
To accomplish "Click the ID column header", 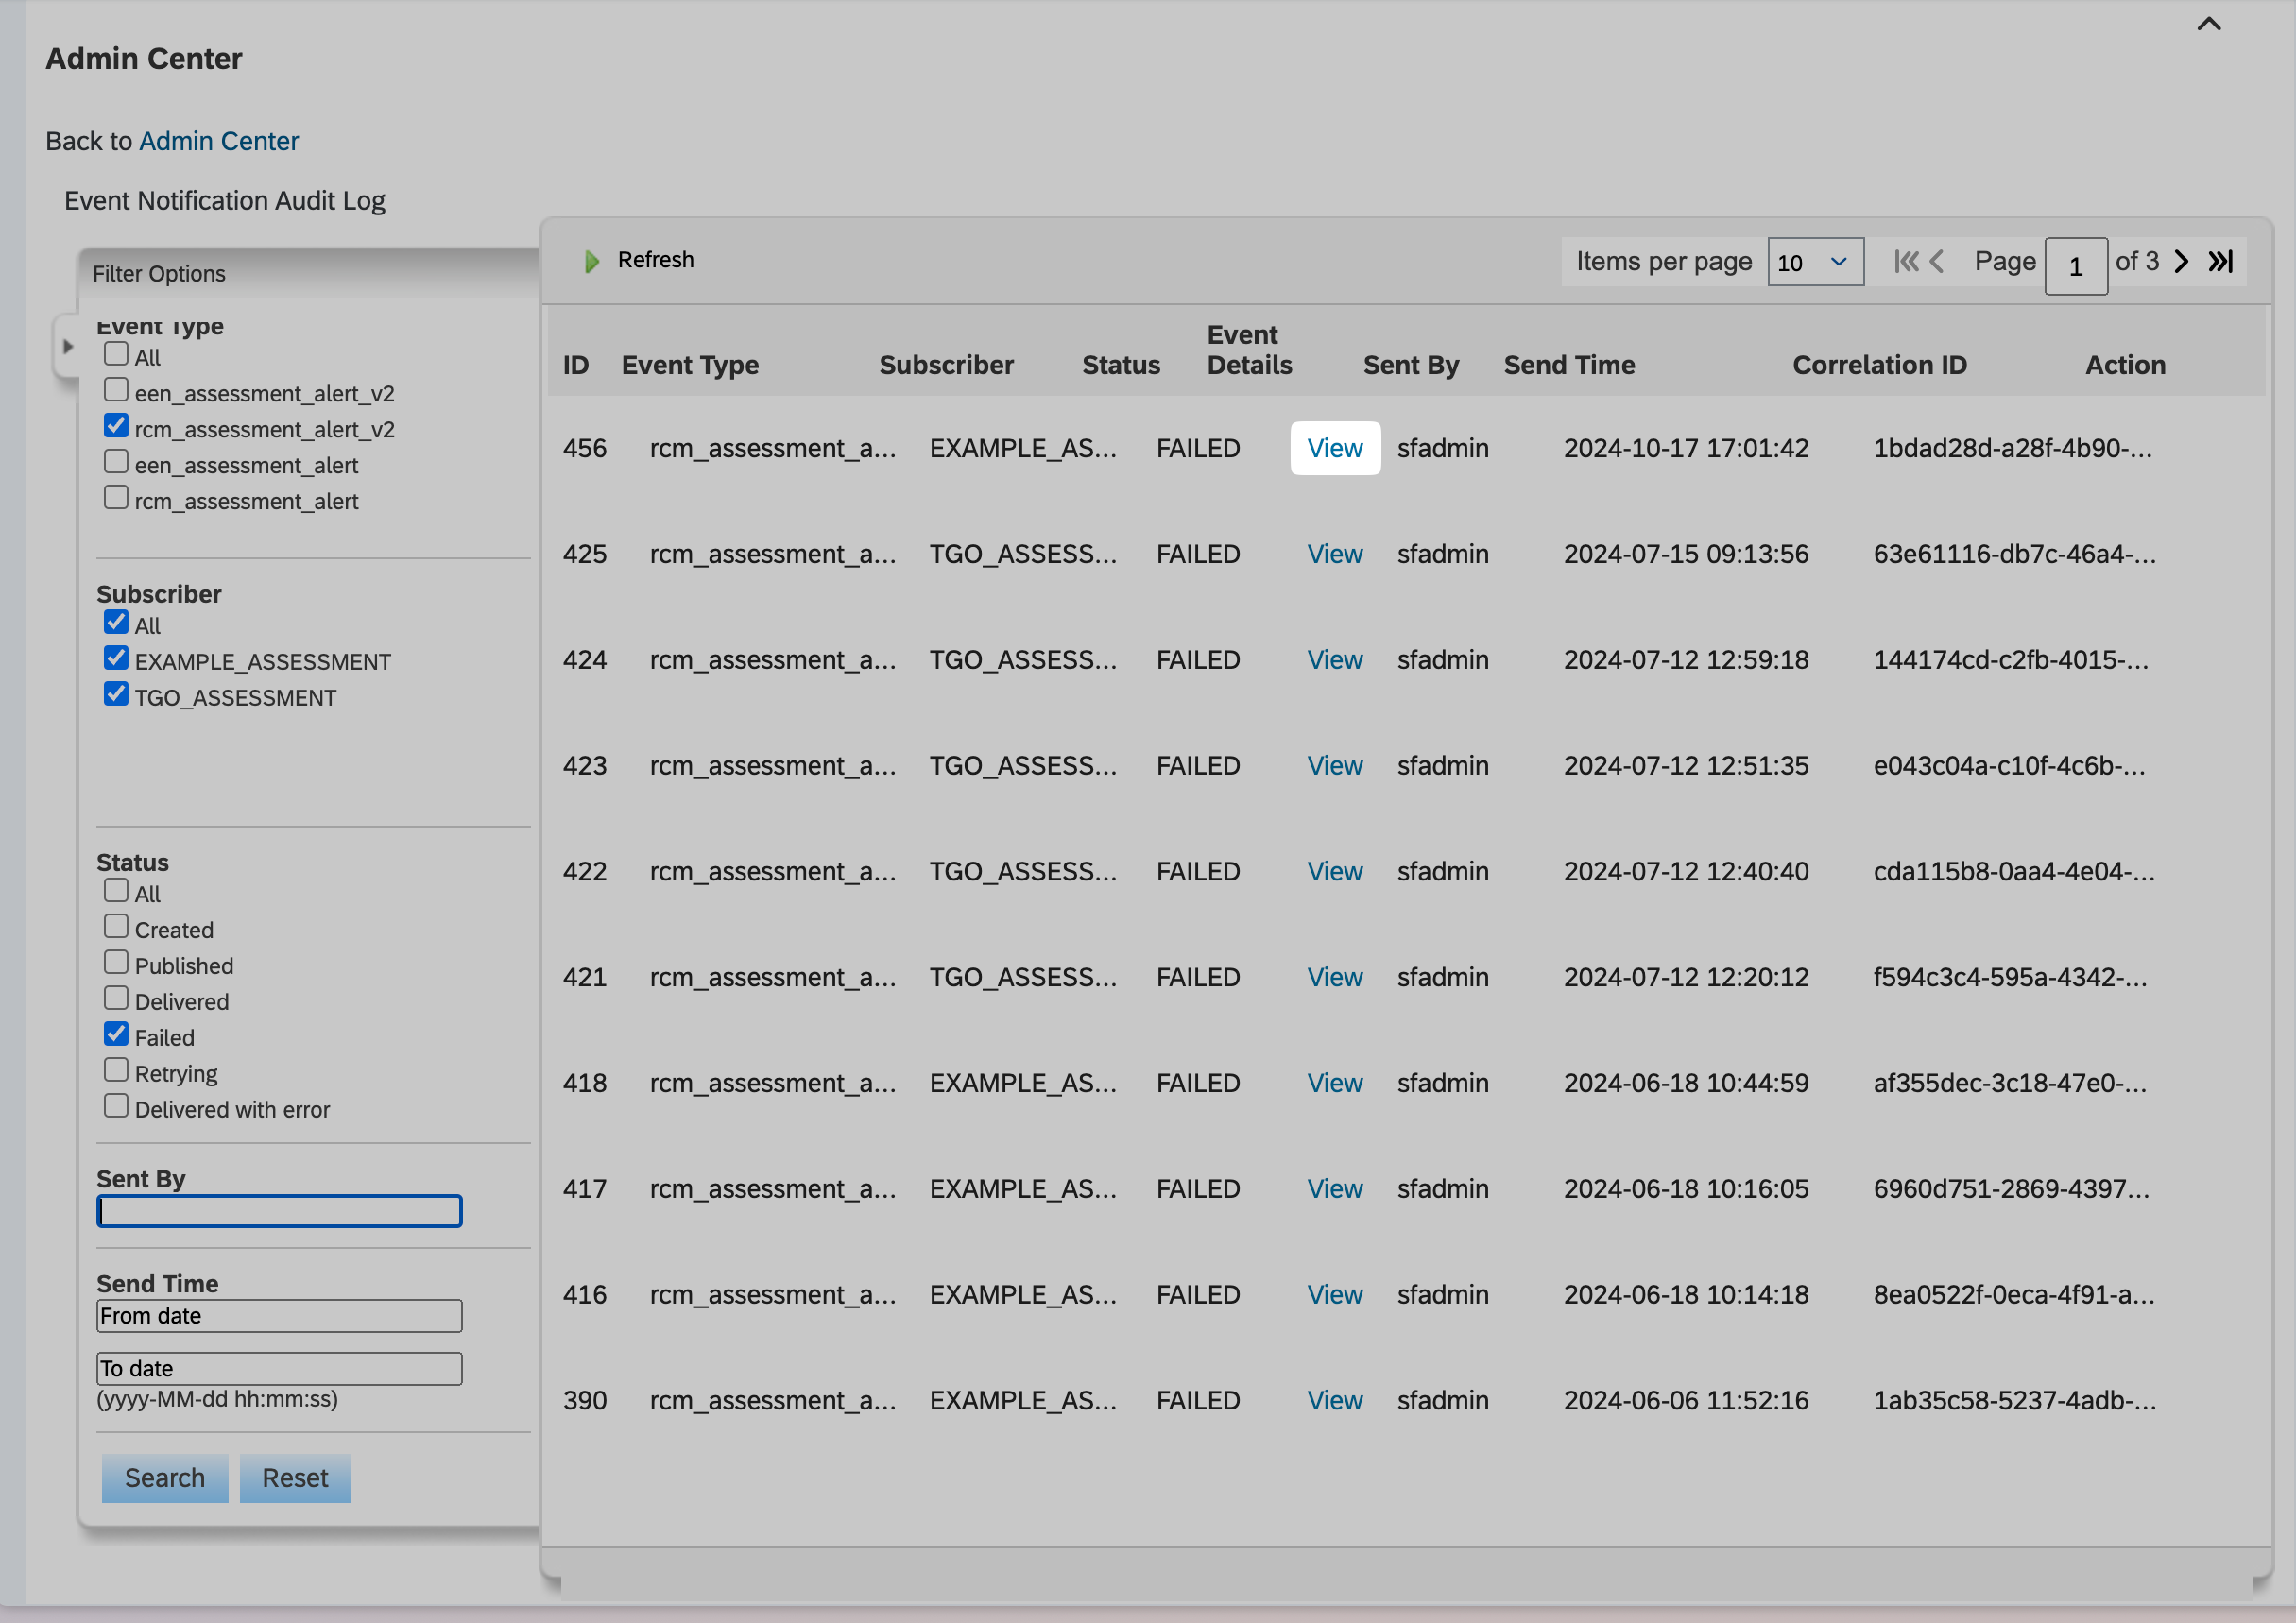I will click(576, 365).
